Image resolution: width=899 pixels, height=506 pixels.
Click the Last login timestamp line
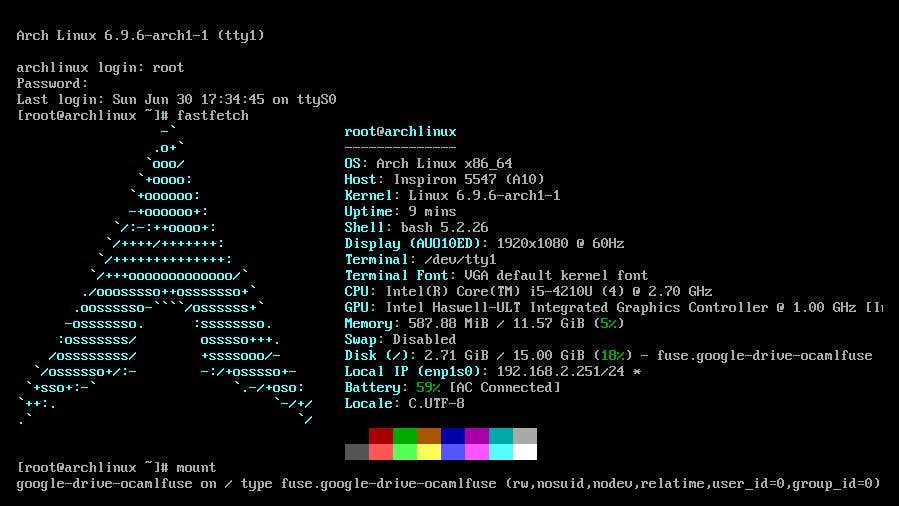[176, 99]
